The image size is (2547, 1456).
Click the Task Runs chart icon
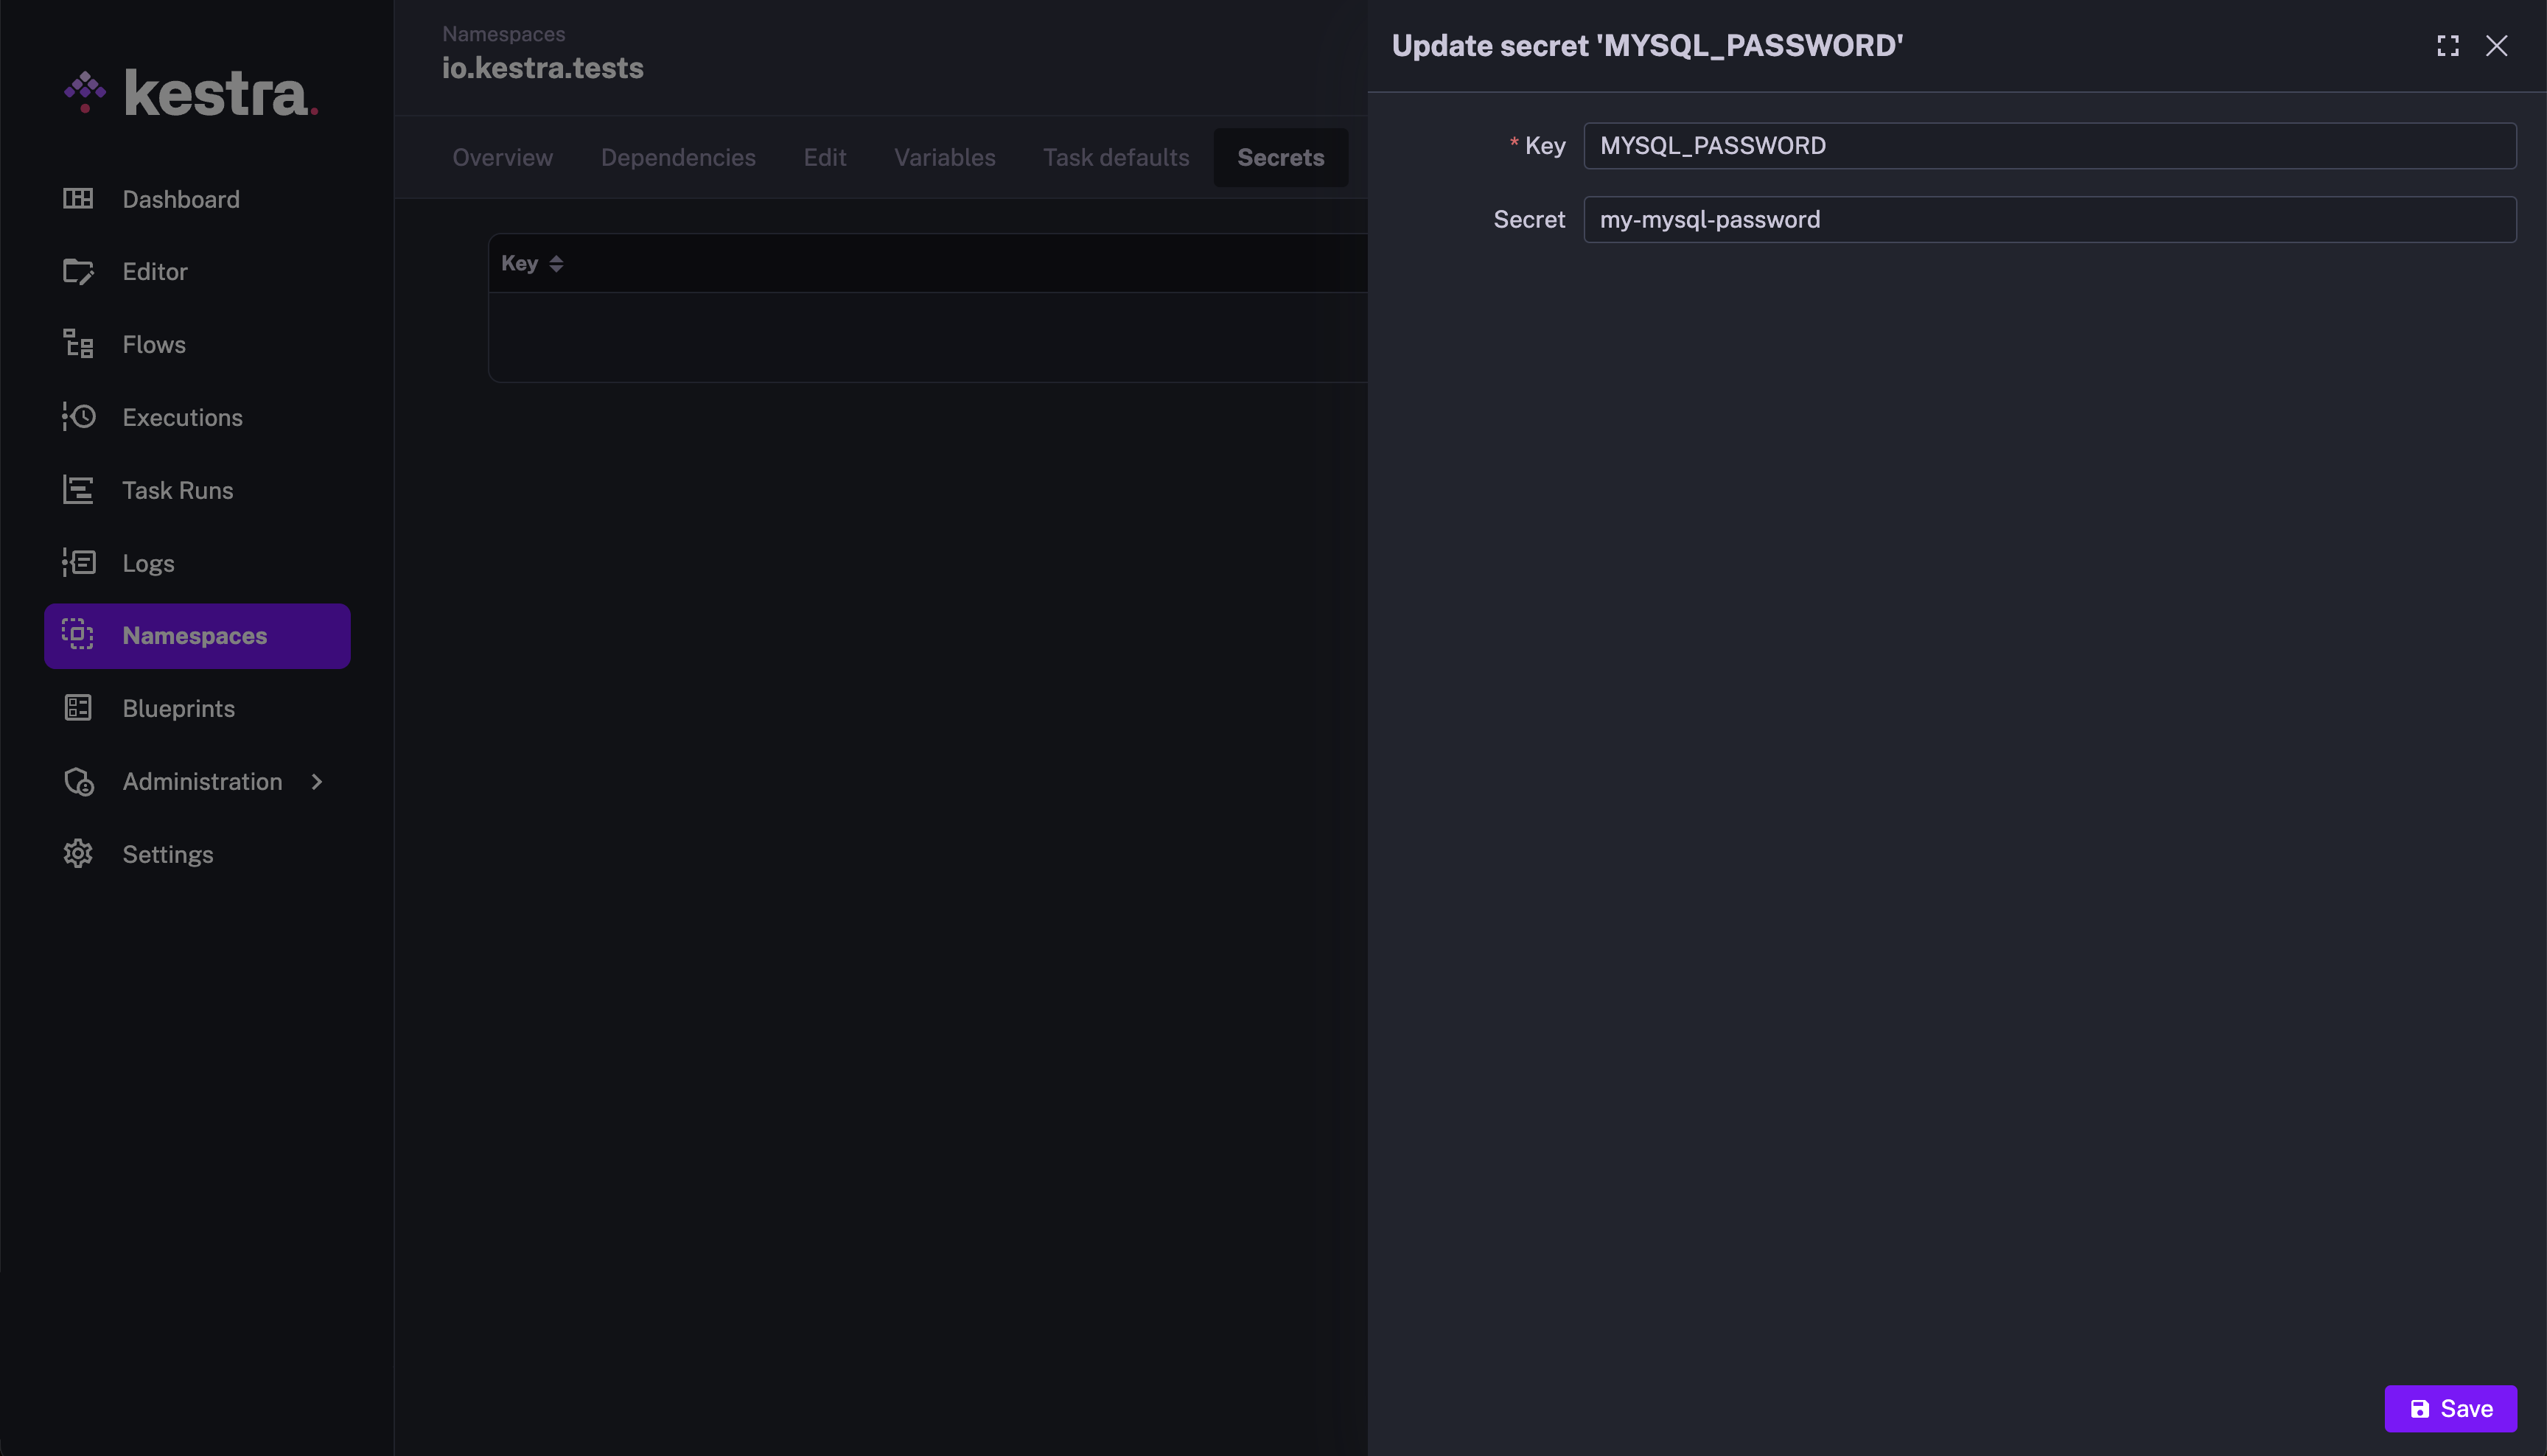click(78, 490)
